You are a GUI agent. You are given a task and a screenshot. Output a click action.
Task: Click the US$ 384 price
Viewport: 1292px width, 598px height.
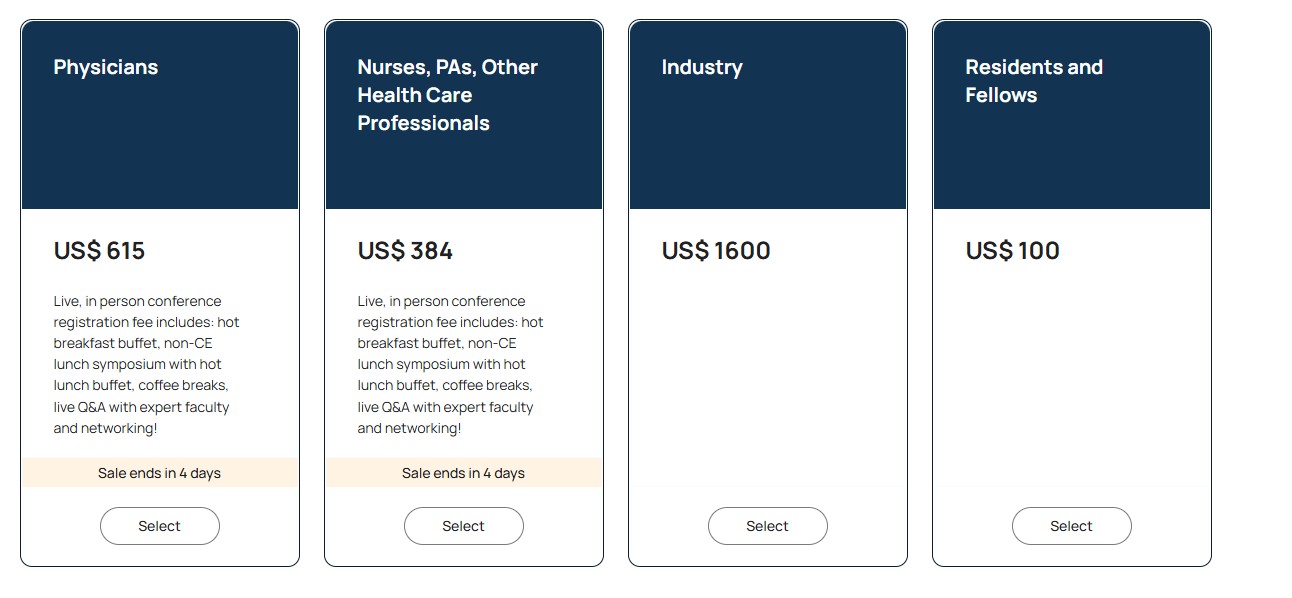click(405, 251)
